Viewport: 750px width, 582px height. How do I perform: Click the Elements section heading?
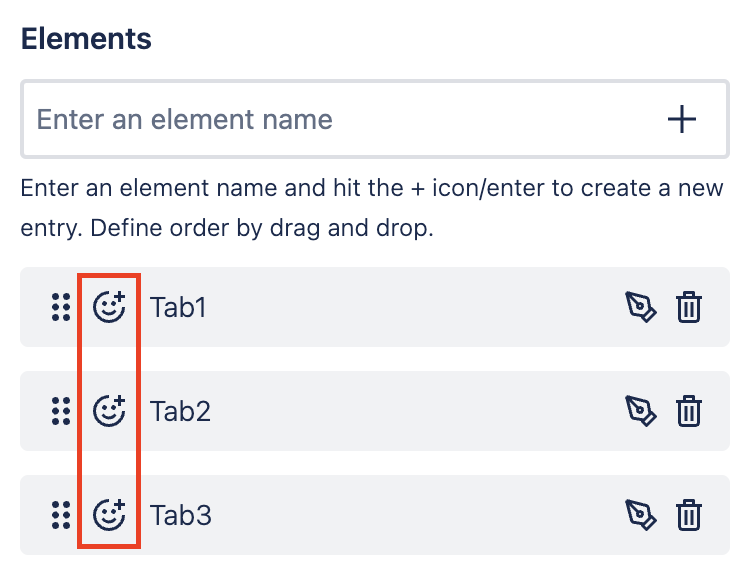coord(86,39)
